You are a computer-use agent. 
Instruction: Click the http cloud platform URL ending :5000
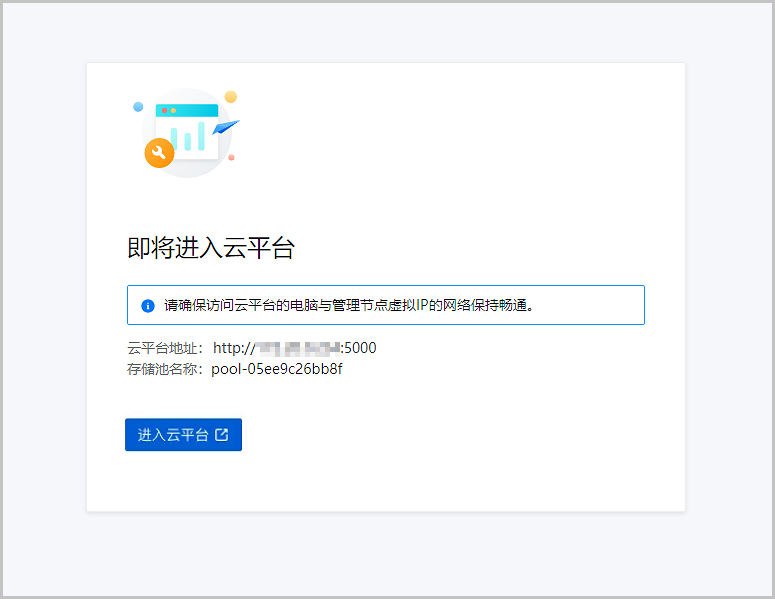pos(294,348)
